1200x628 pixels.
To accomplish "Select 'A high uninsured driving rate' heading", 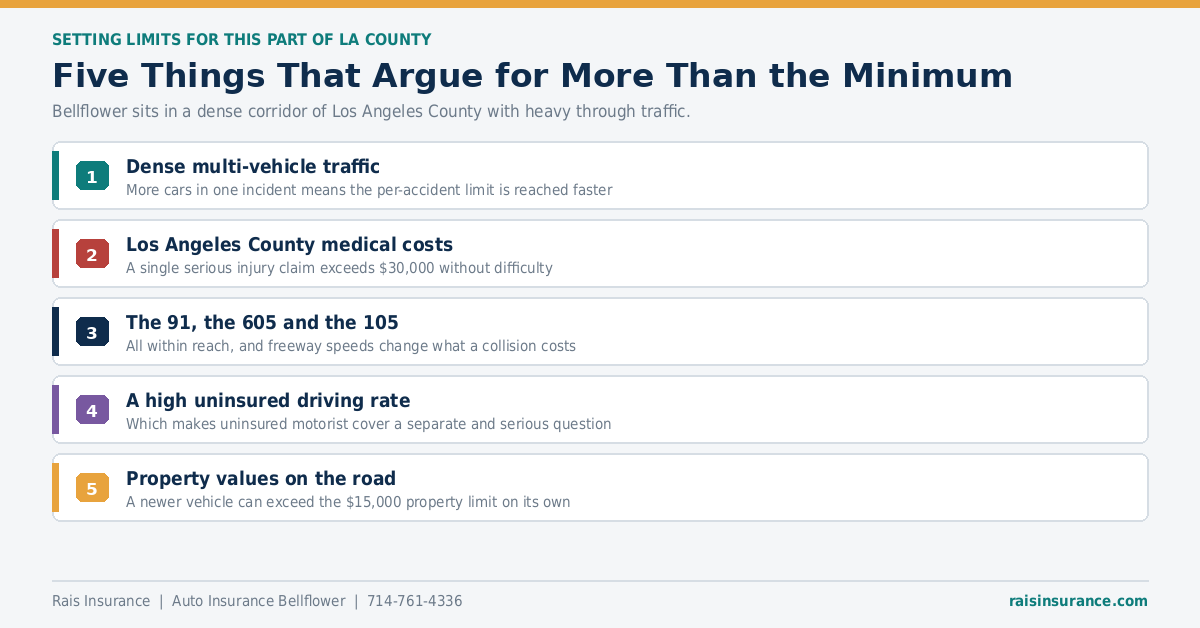I will tap(268, 400).
